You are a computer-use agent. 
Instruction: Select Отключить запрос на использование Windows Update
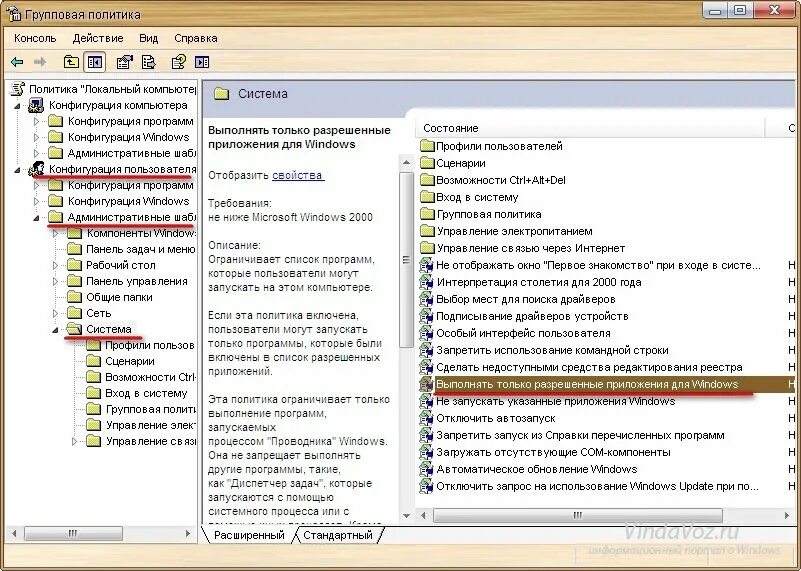(x=597, y=486)
